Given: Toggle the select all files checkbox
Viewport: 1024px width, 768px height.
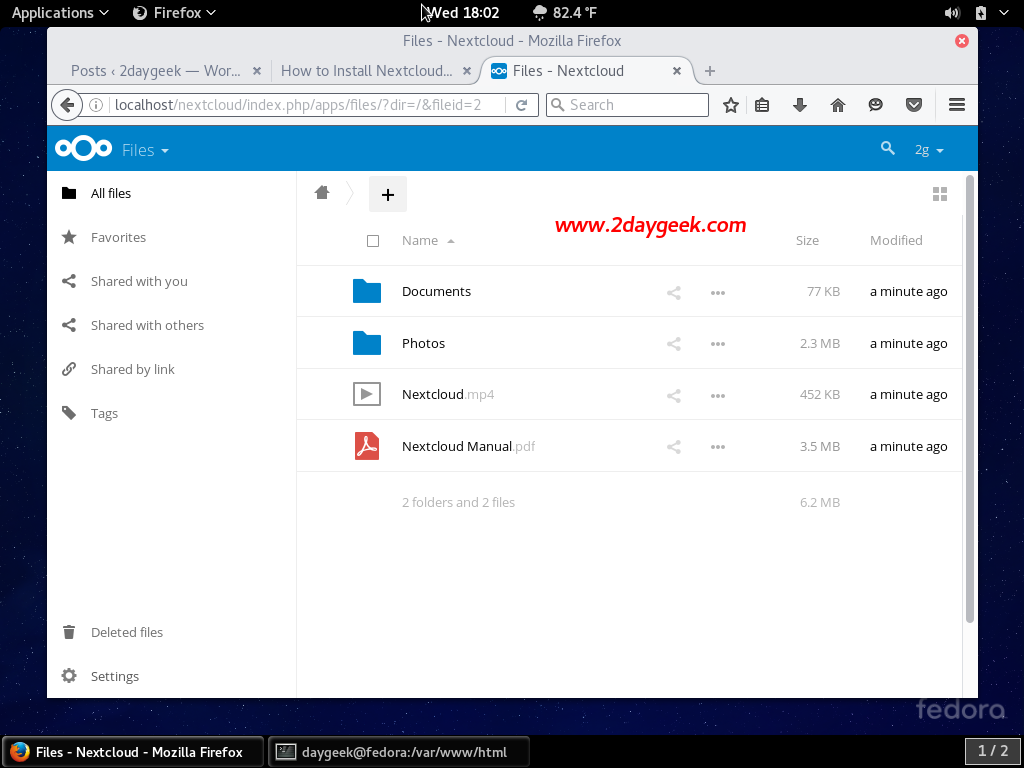Looking at the screenshot, I should pyautogui.click(x=373, y=241).
